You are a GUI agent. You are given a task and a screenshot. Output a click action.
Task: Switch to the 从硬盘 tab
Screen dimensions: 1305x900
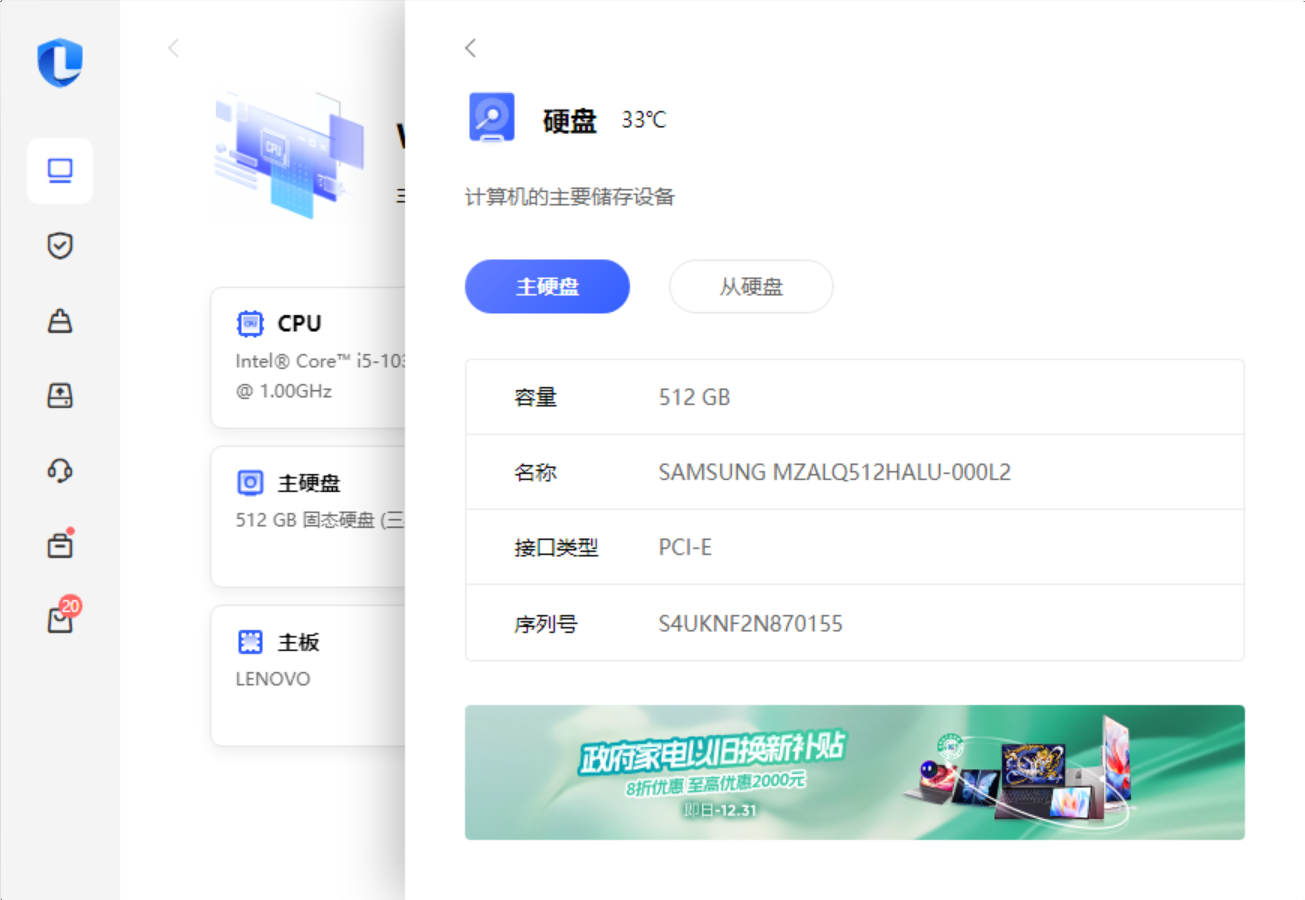[x=751, y=287]
